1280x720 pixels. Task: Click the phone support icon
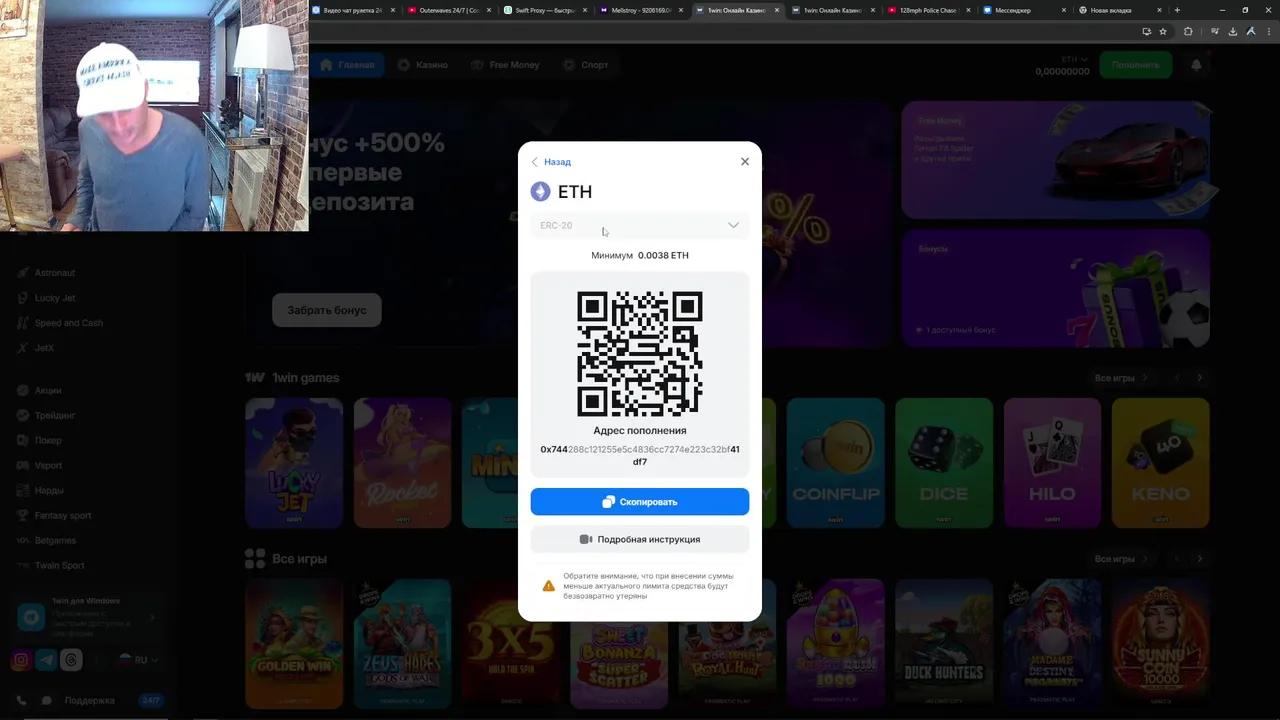point(21,701)
